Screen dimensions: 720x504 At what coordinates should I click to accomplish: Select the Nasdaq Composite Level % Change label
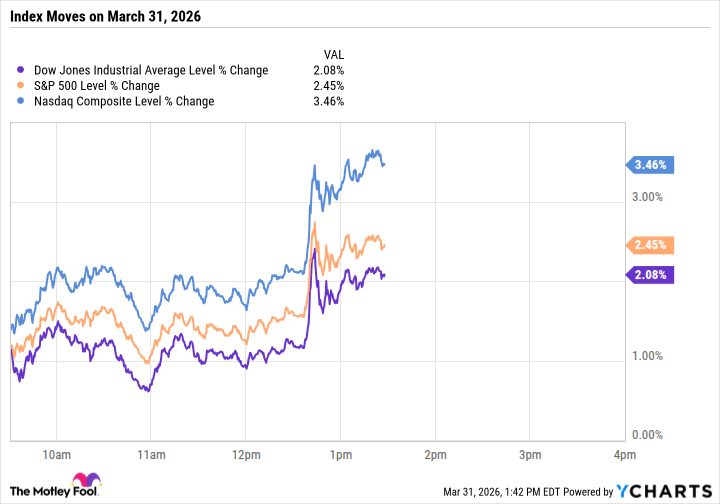[x=122, y=102]
